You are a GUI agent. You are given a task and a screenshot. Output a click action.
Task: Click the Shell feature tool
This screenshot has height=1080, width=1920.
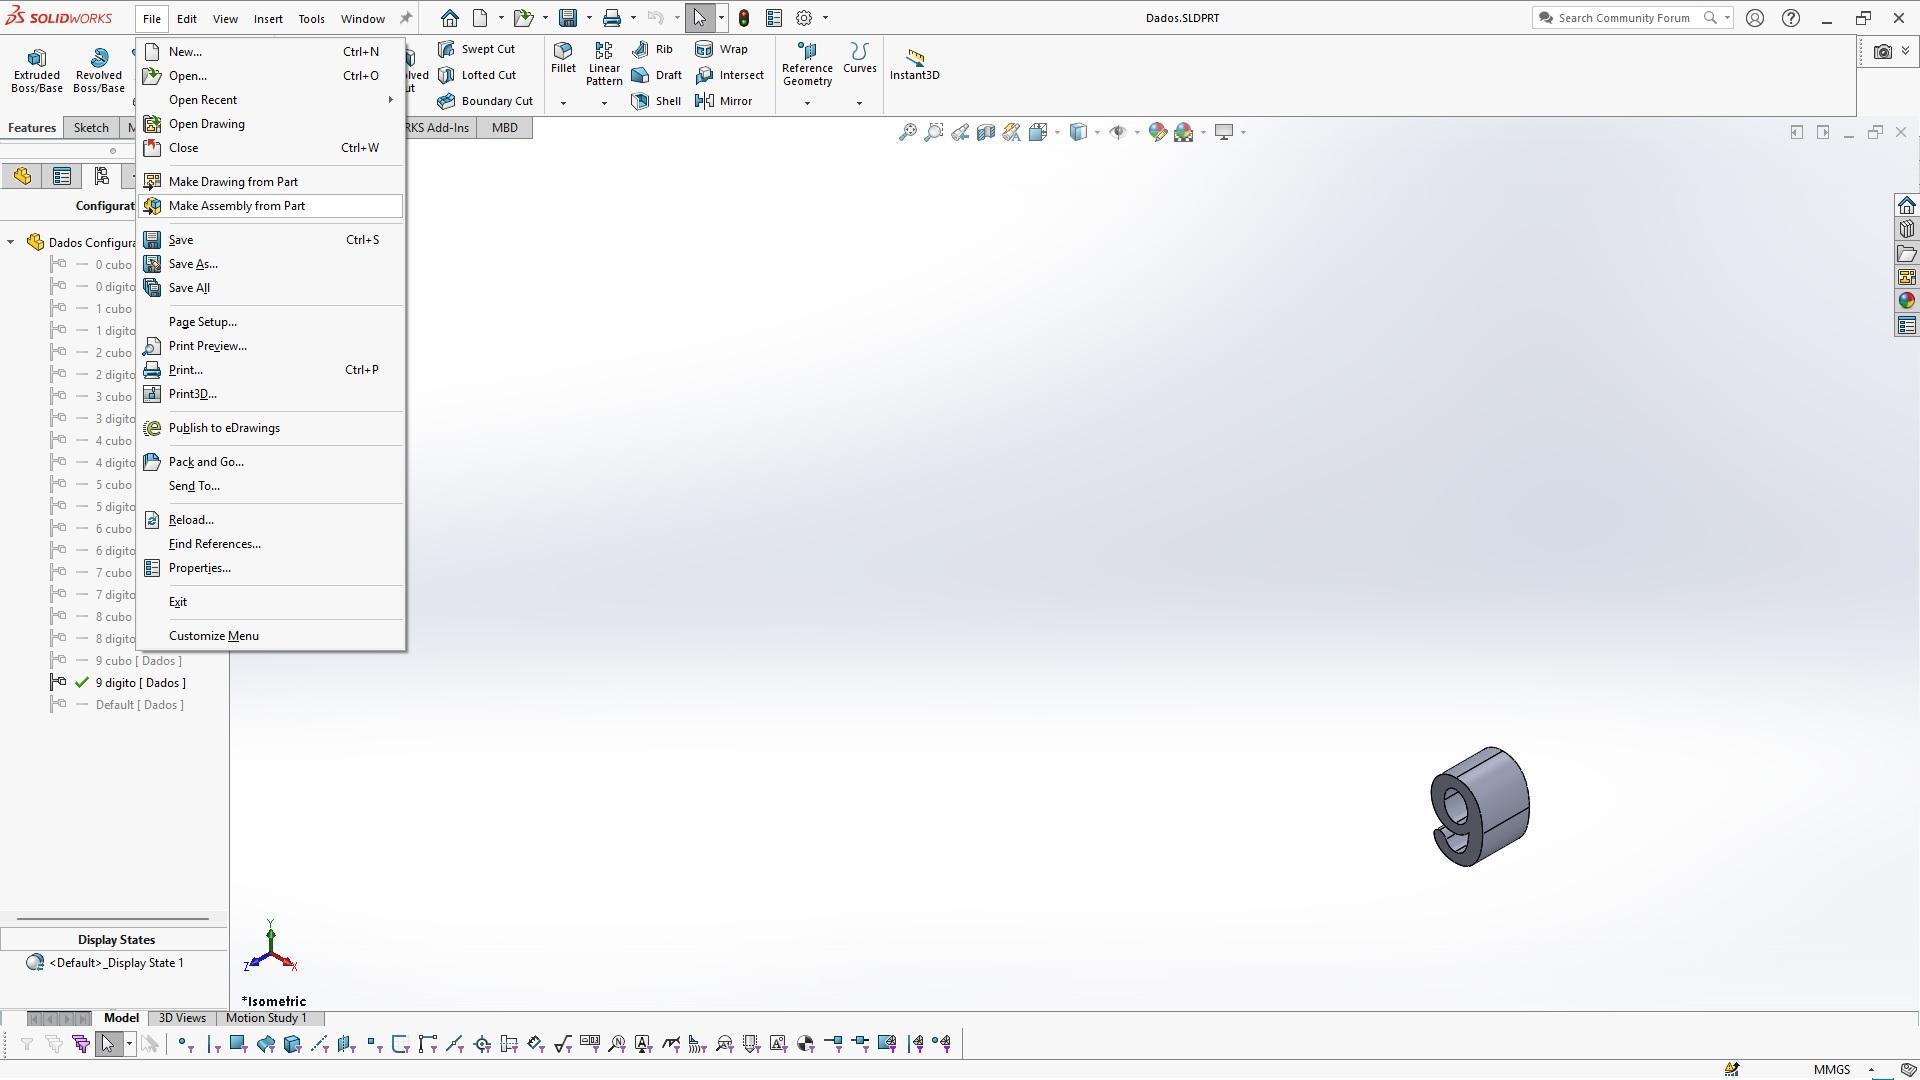pos(657,101)
